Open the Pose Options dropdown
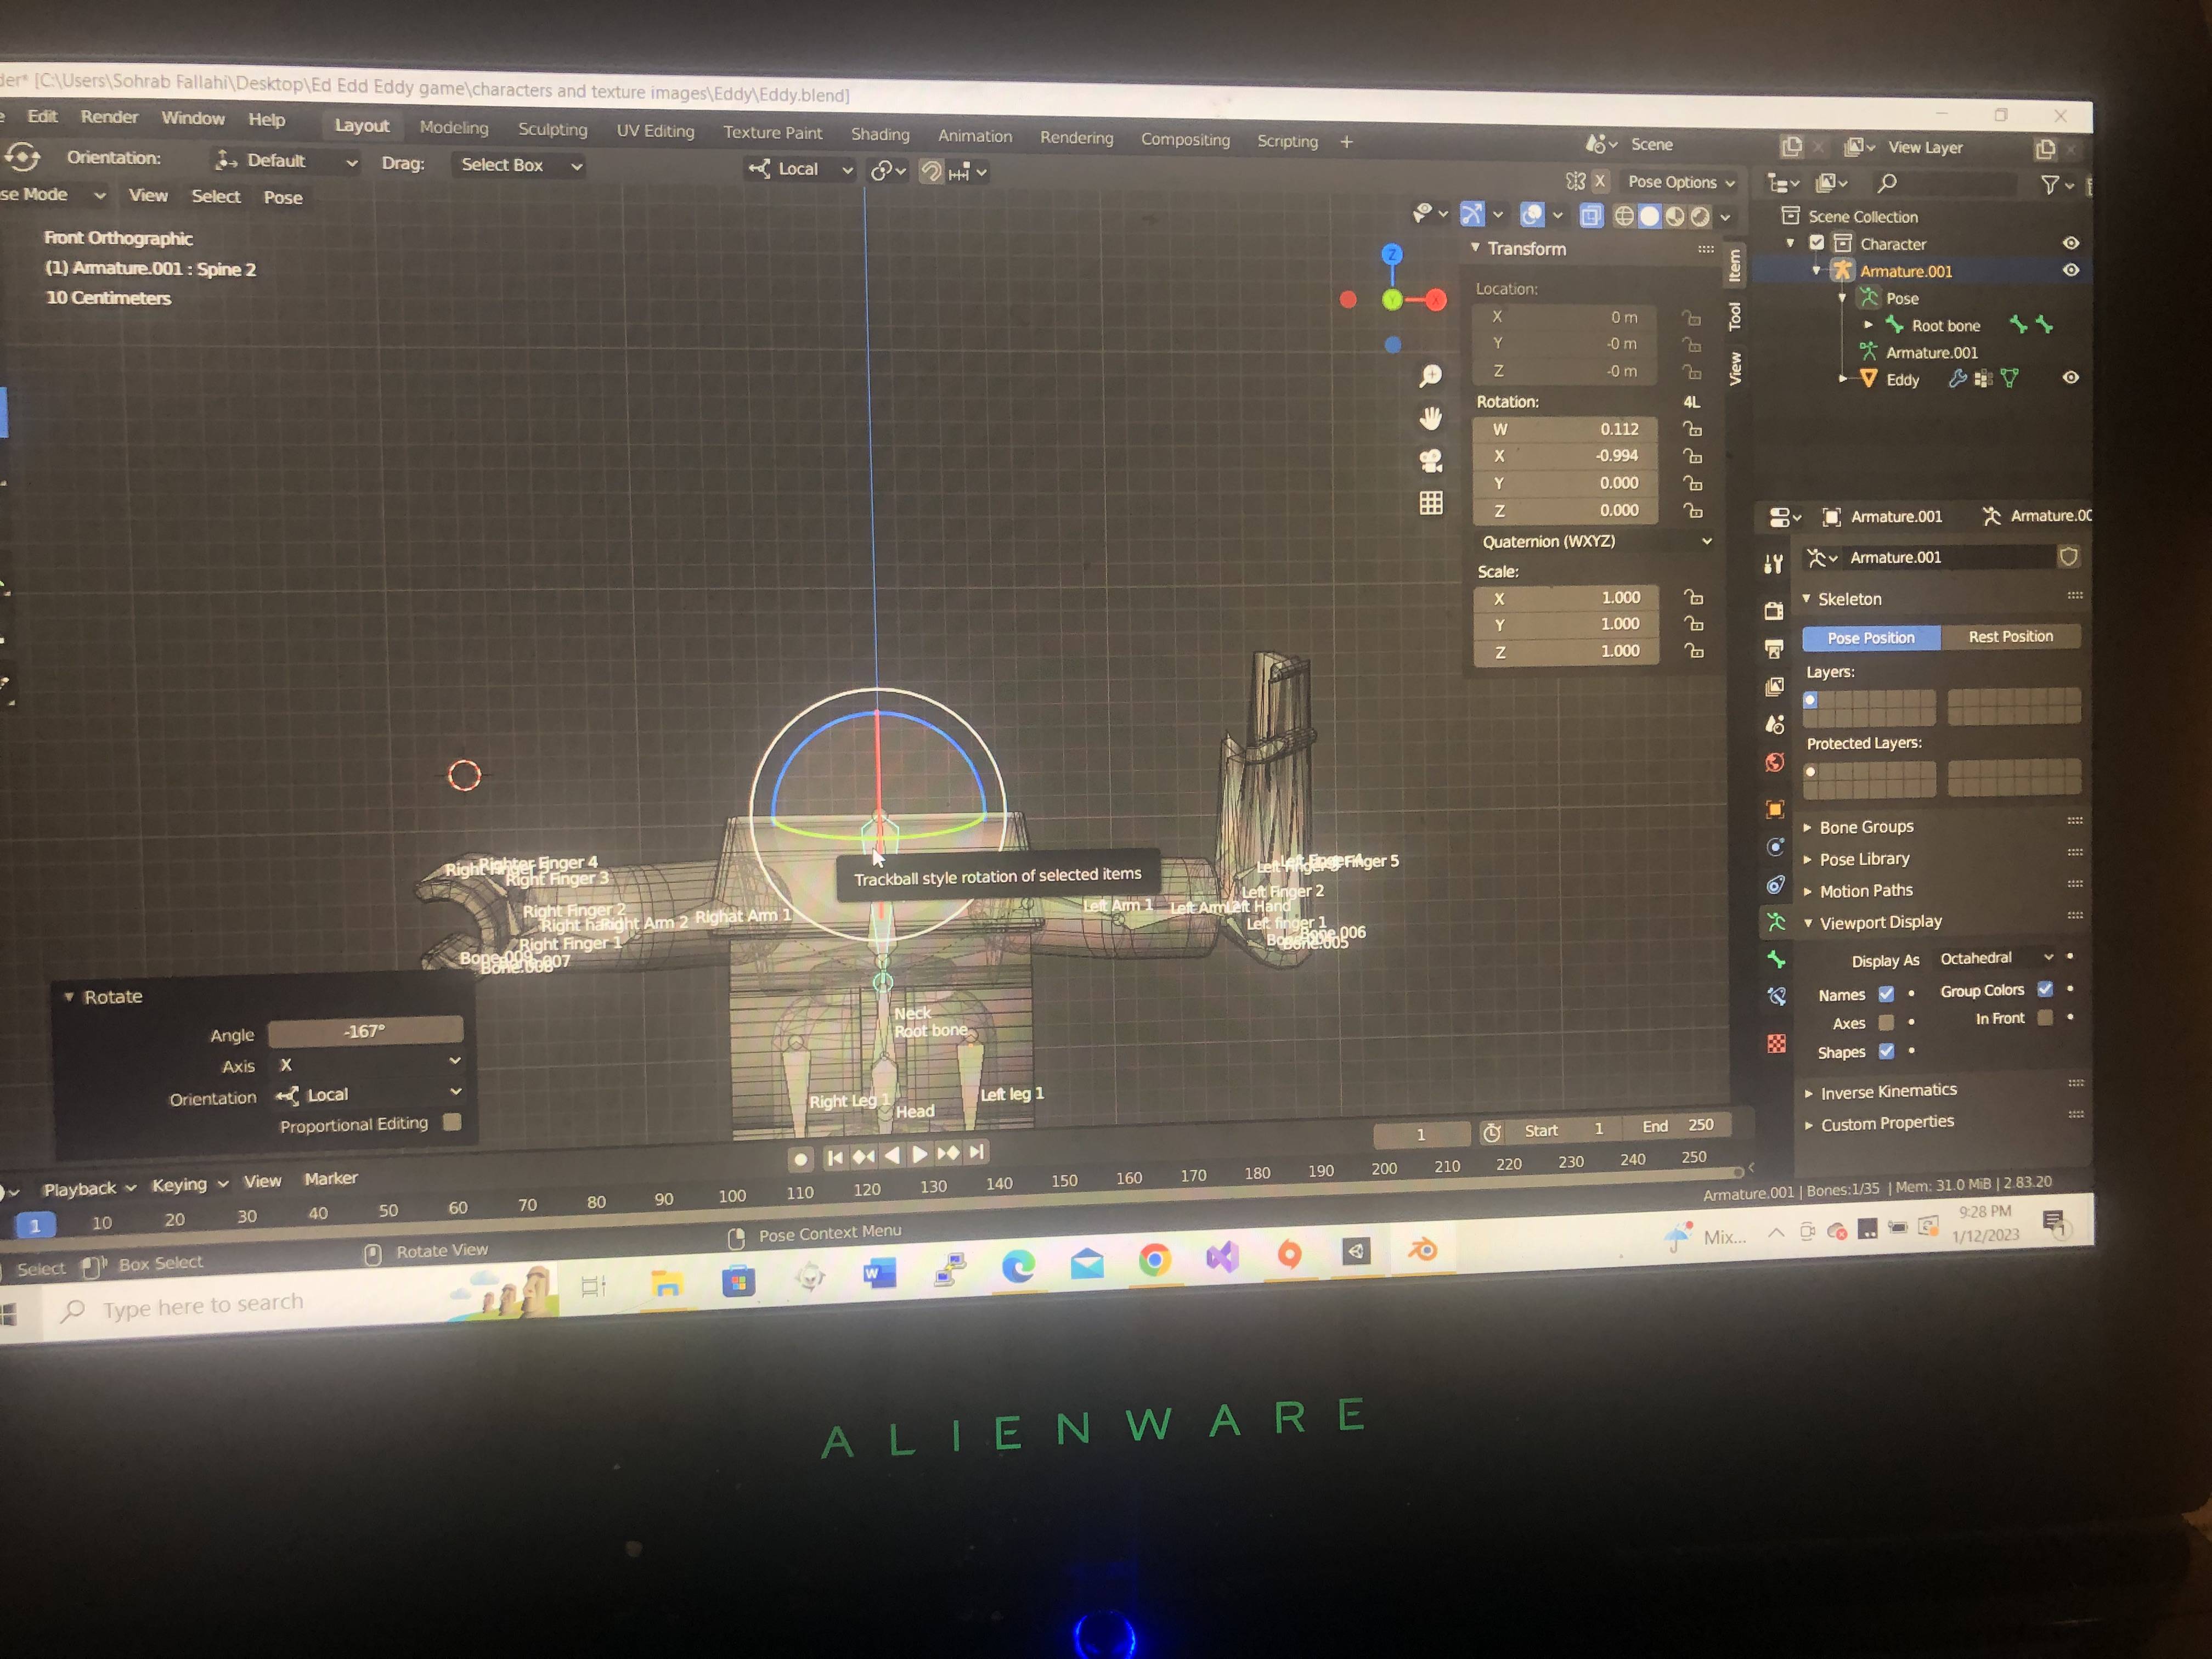Image resolution: width=2212 pixels, height=1659 pixels. pyautogui.click(x=1680, y=182)
